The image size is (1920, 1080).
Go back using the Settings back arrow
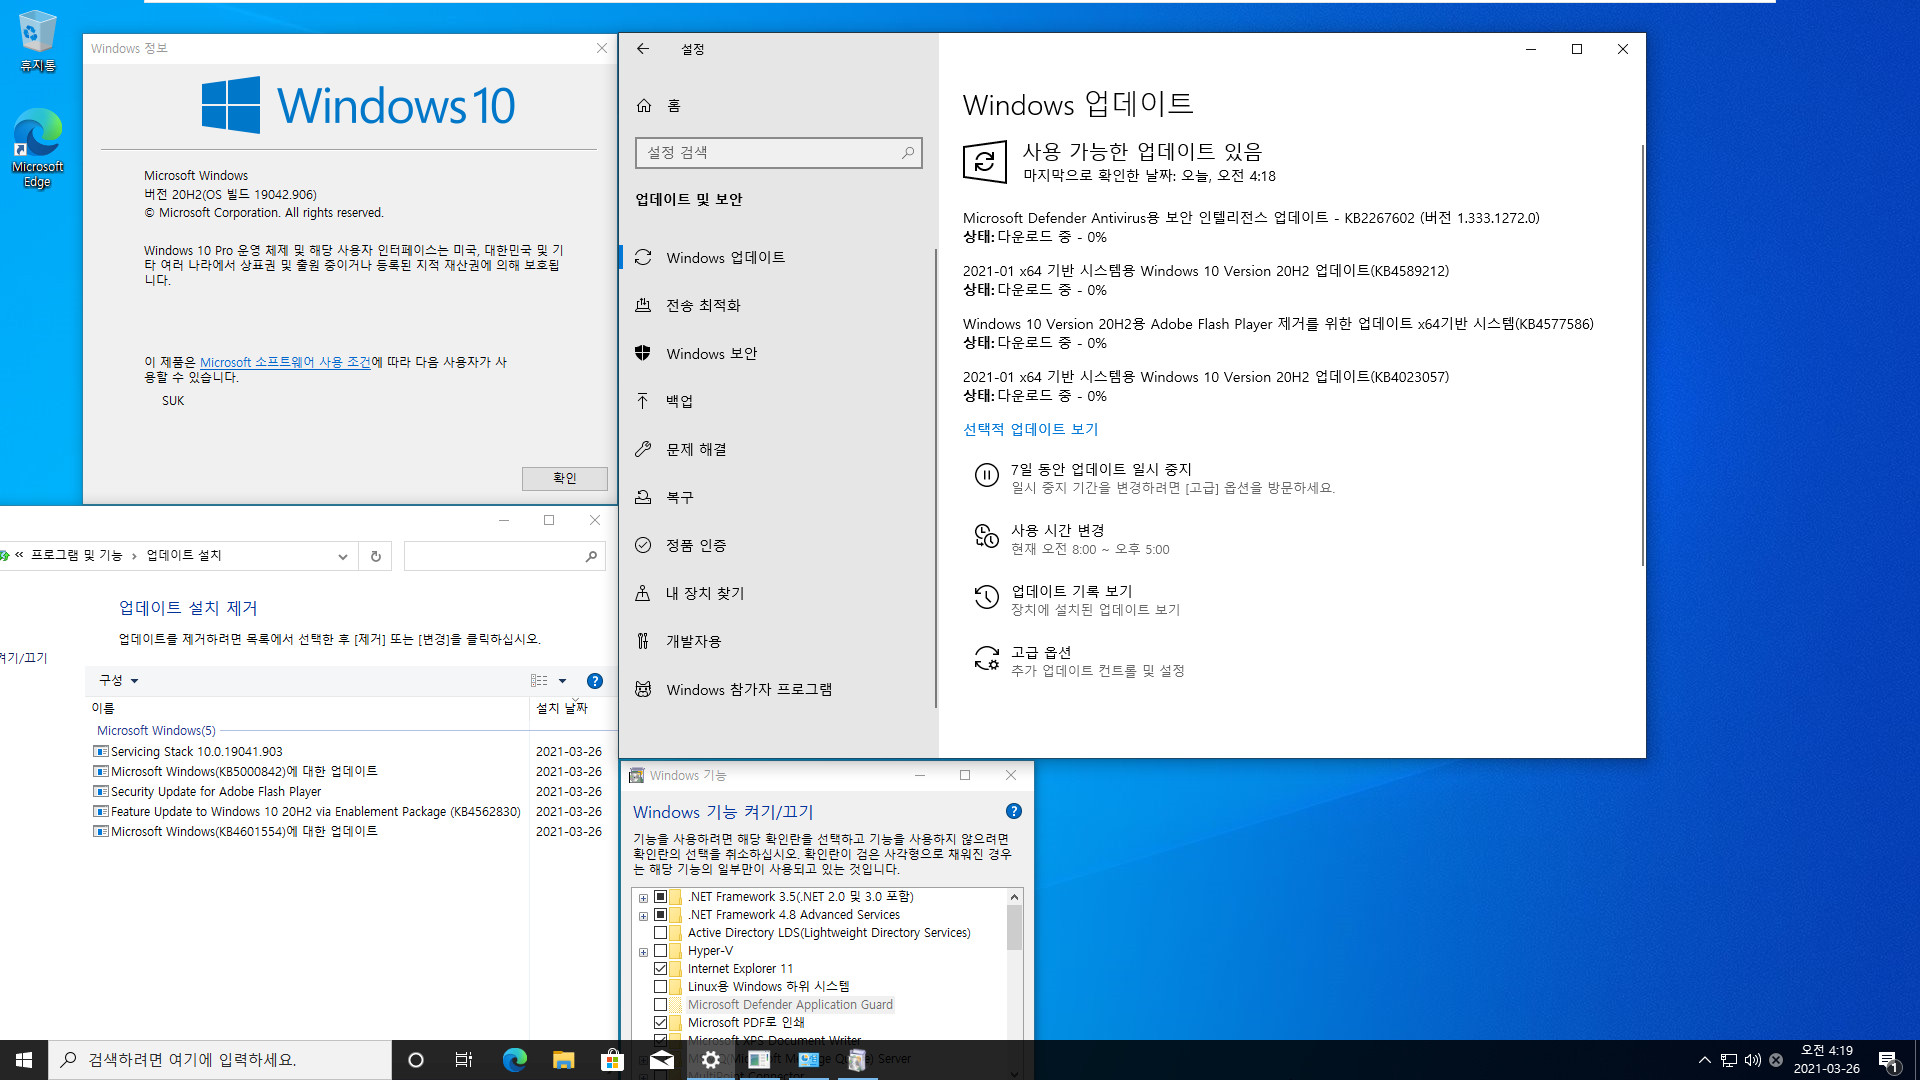643,49
